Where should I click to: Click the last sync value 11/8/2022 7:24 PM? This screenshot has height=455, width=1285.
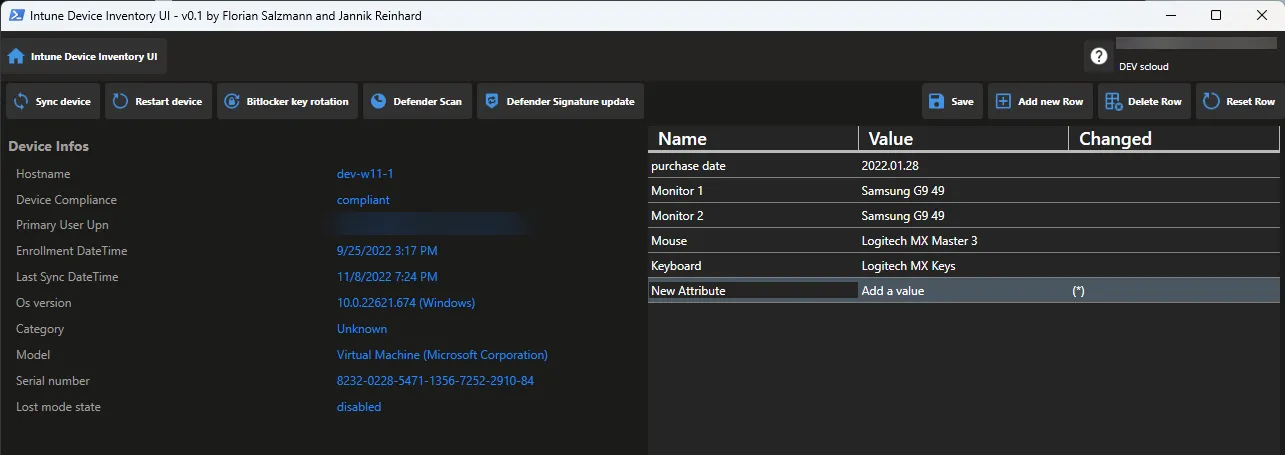tap(387, 277)
